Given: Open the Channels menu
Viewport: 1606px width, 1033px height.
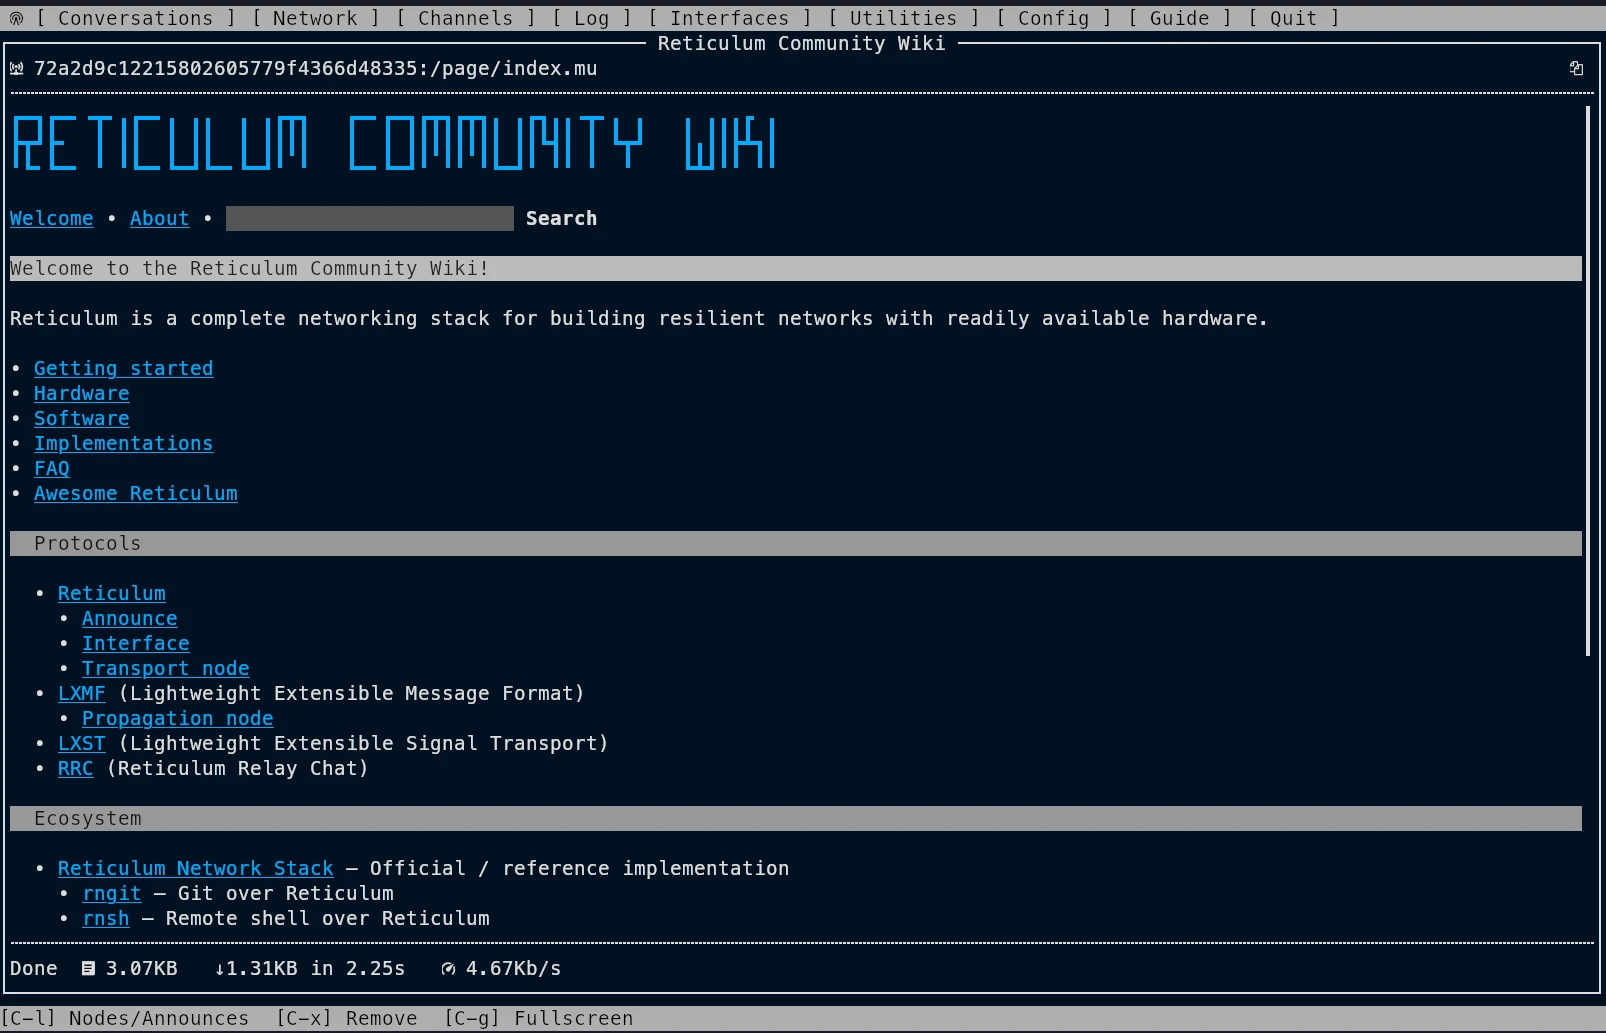Looking at the screenshot, I should tap(466, 18).
